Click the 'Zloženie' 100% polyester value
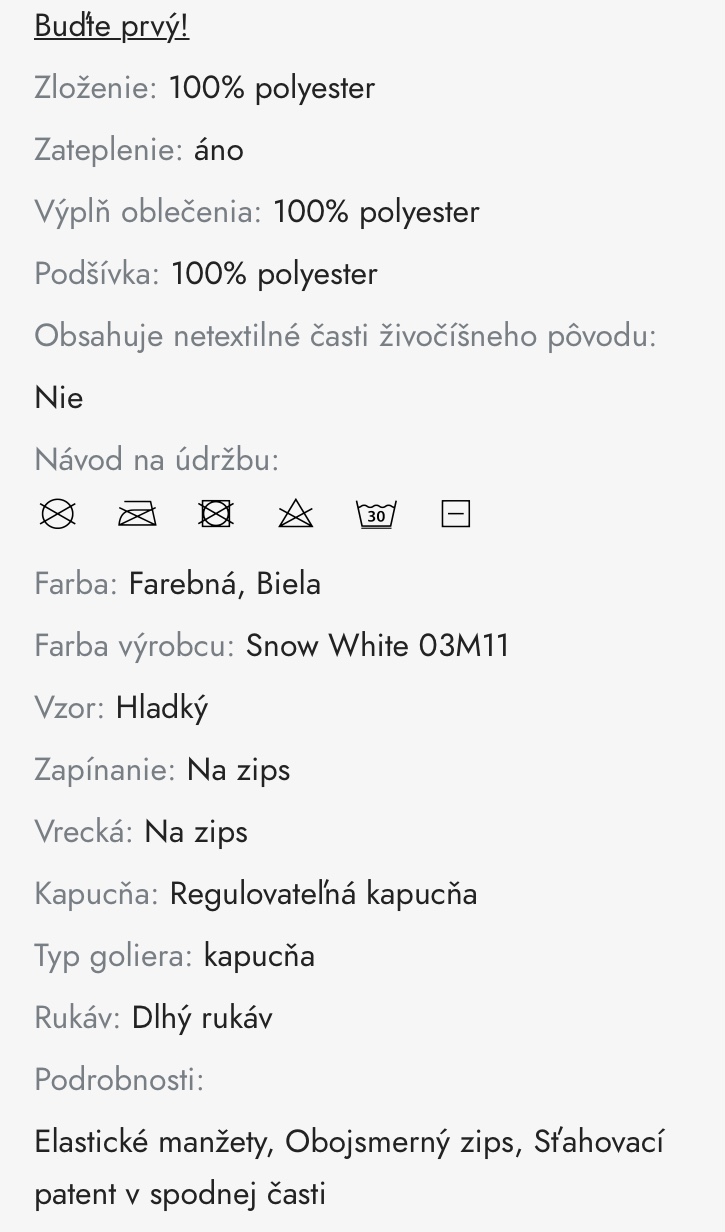Viewport: 725px width, 1232px height. 271,88
